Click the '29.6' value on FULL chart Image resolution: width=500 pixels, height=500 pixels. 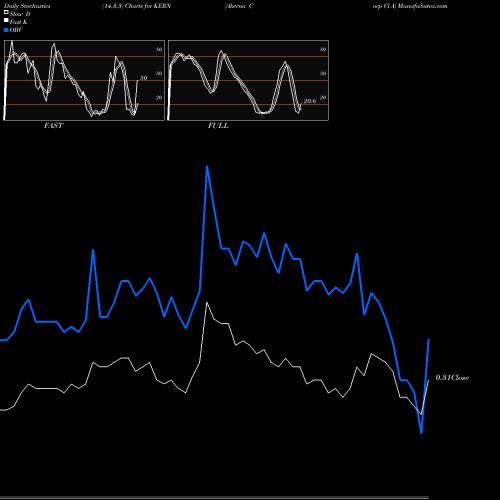[310, 101]
